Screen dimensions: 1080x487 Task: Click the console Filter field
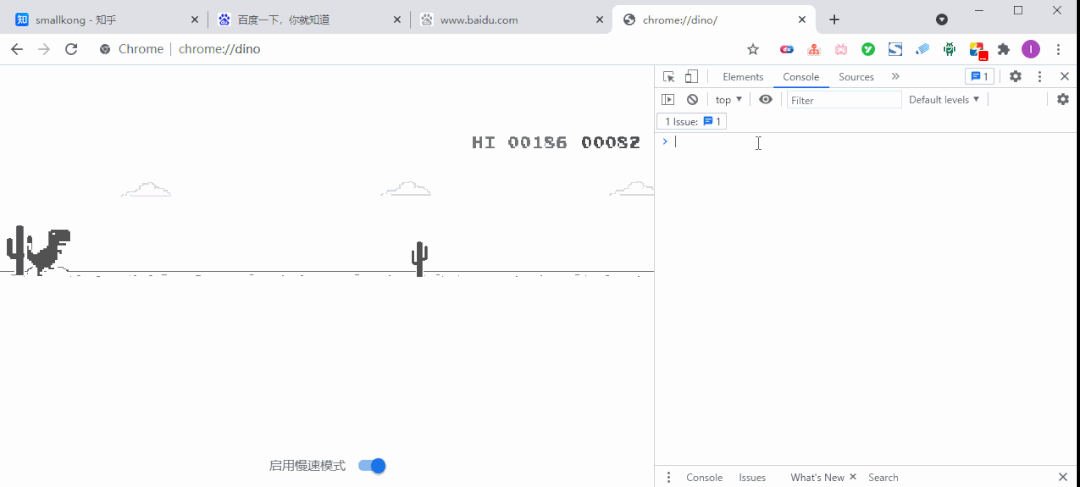coord(844,100)
